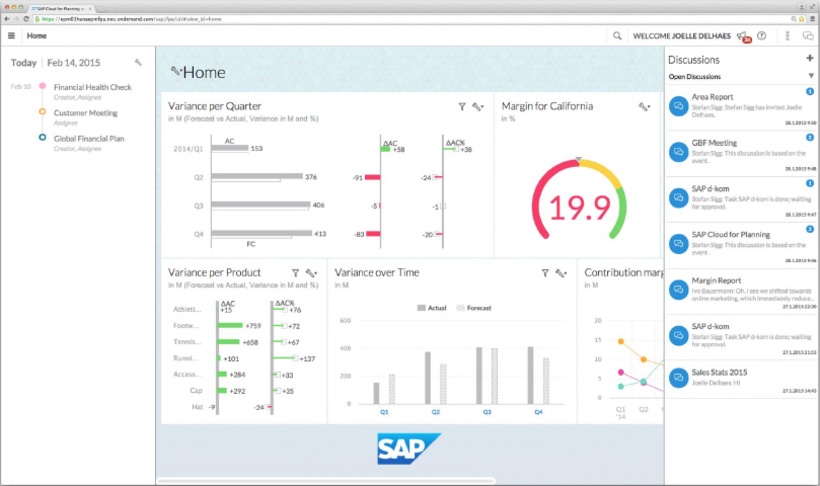Screen dimensions: 820x486
Task: Click the horizontal scrollbar below the dashboard
Action: pyautogui.click(x=326, y=481)
